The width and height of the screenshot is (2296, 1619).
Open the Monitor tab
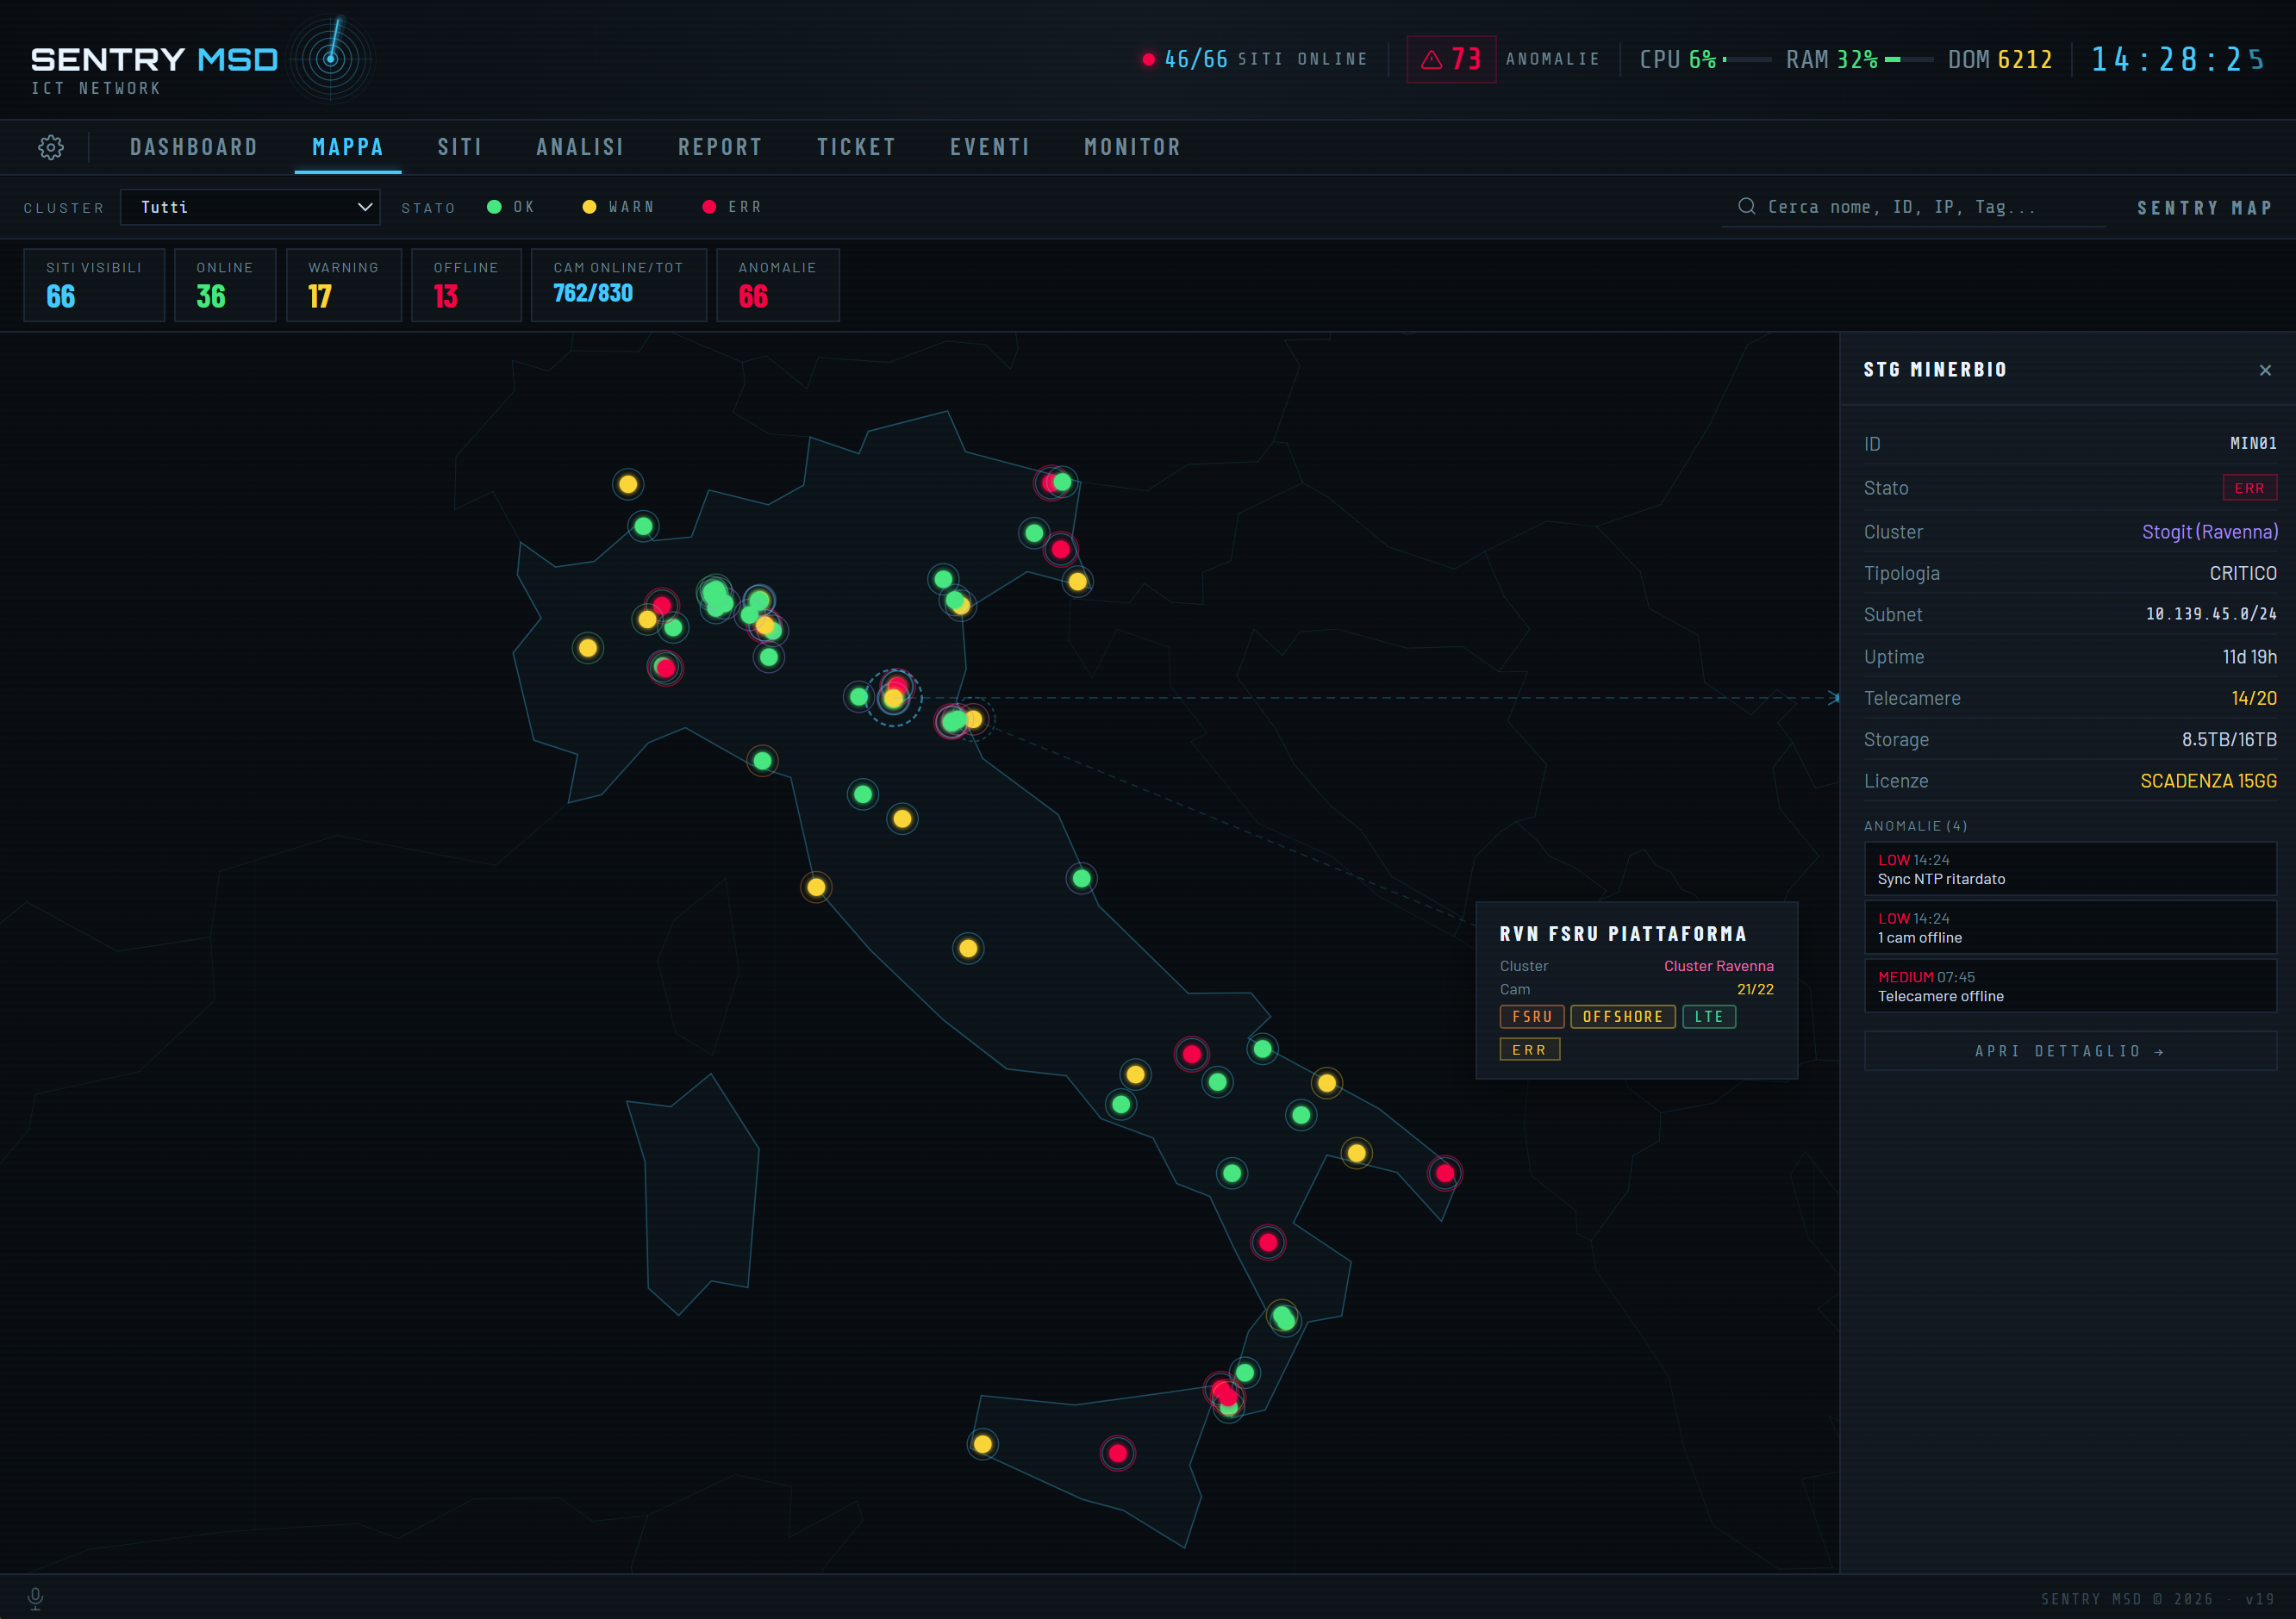pyautogui.click(x=1132, y=147)
